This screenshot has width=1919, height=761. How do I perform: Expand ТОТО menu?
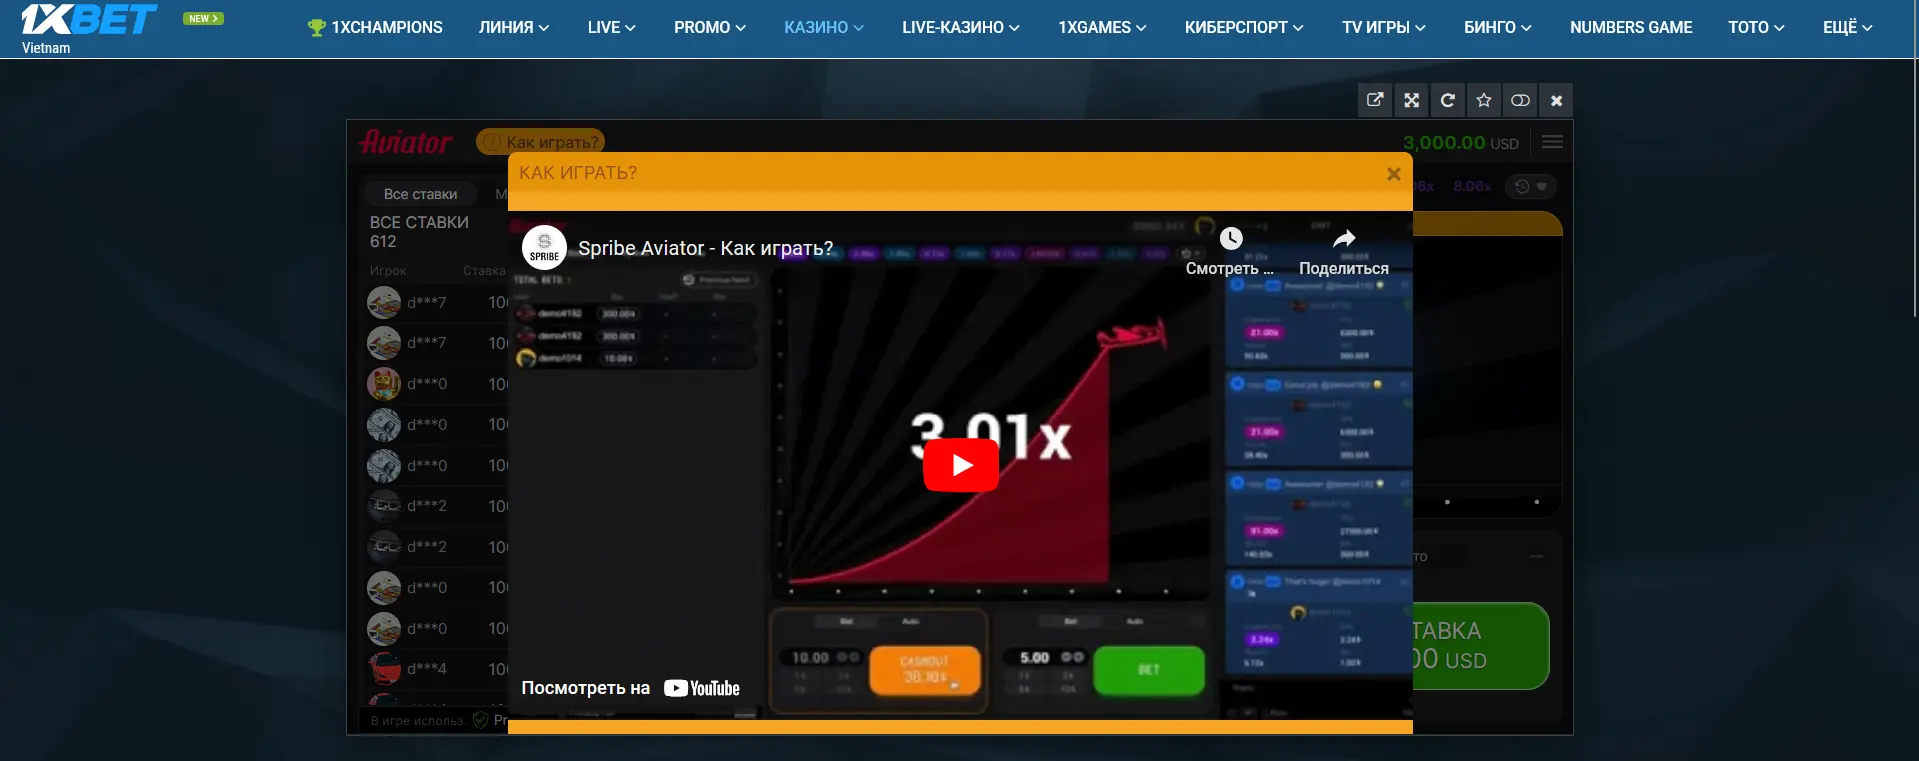point(1756,28)
